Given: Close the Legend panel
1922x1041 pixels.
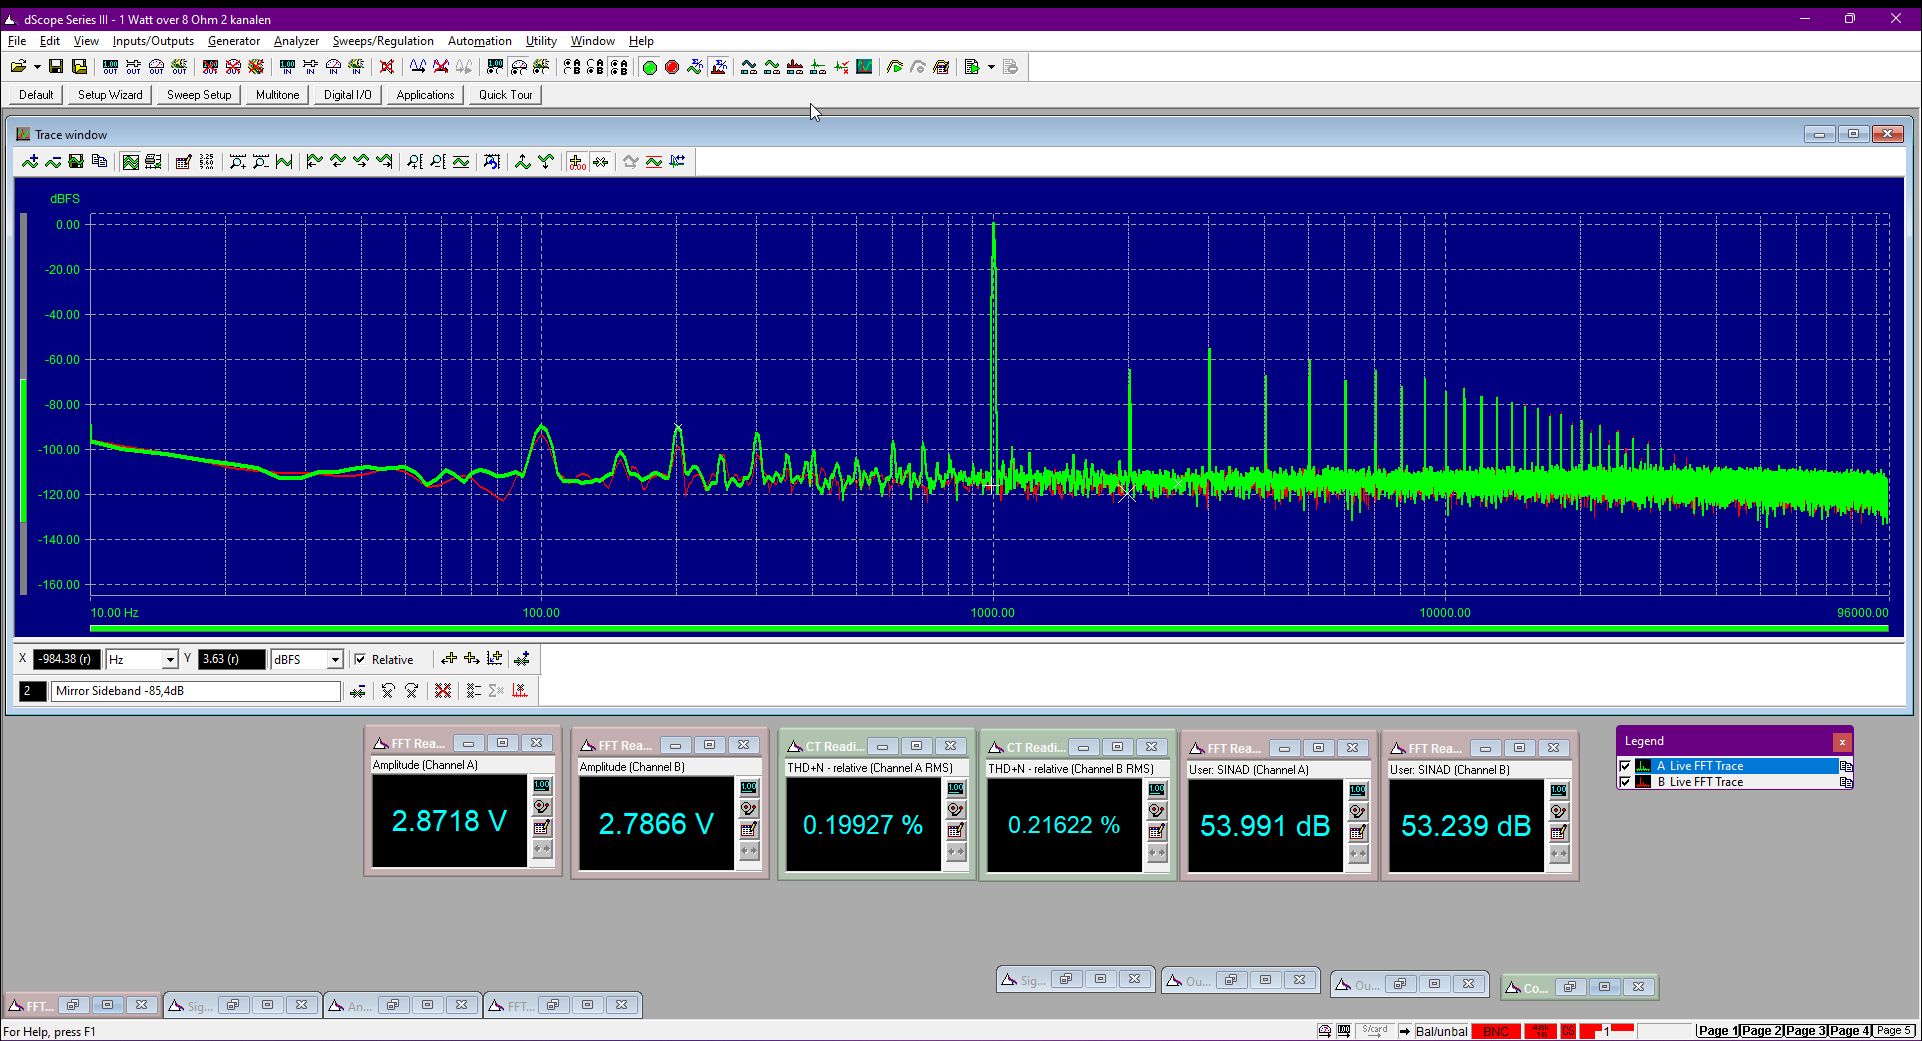Looking at the screenshot, I should [x=1842, y=741].
